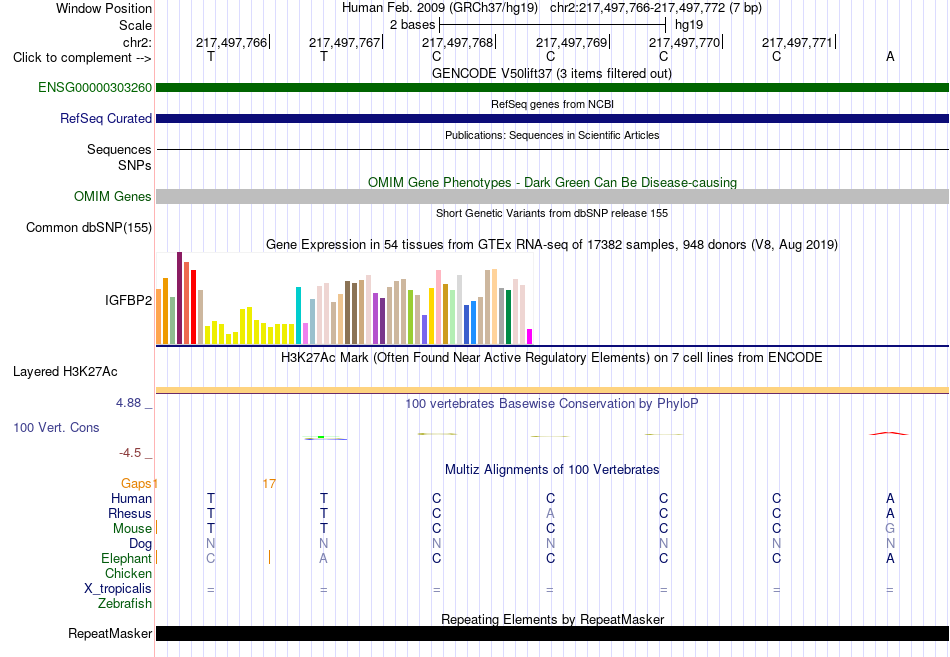950x657 pixels.
Task: Click the Human species label in Multiz
Action: click(131, 499)
